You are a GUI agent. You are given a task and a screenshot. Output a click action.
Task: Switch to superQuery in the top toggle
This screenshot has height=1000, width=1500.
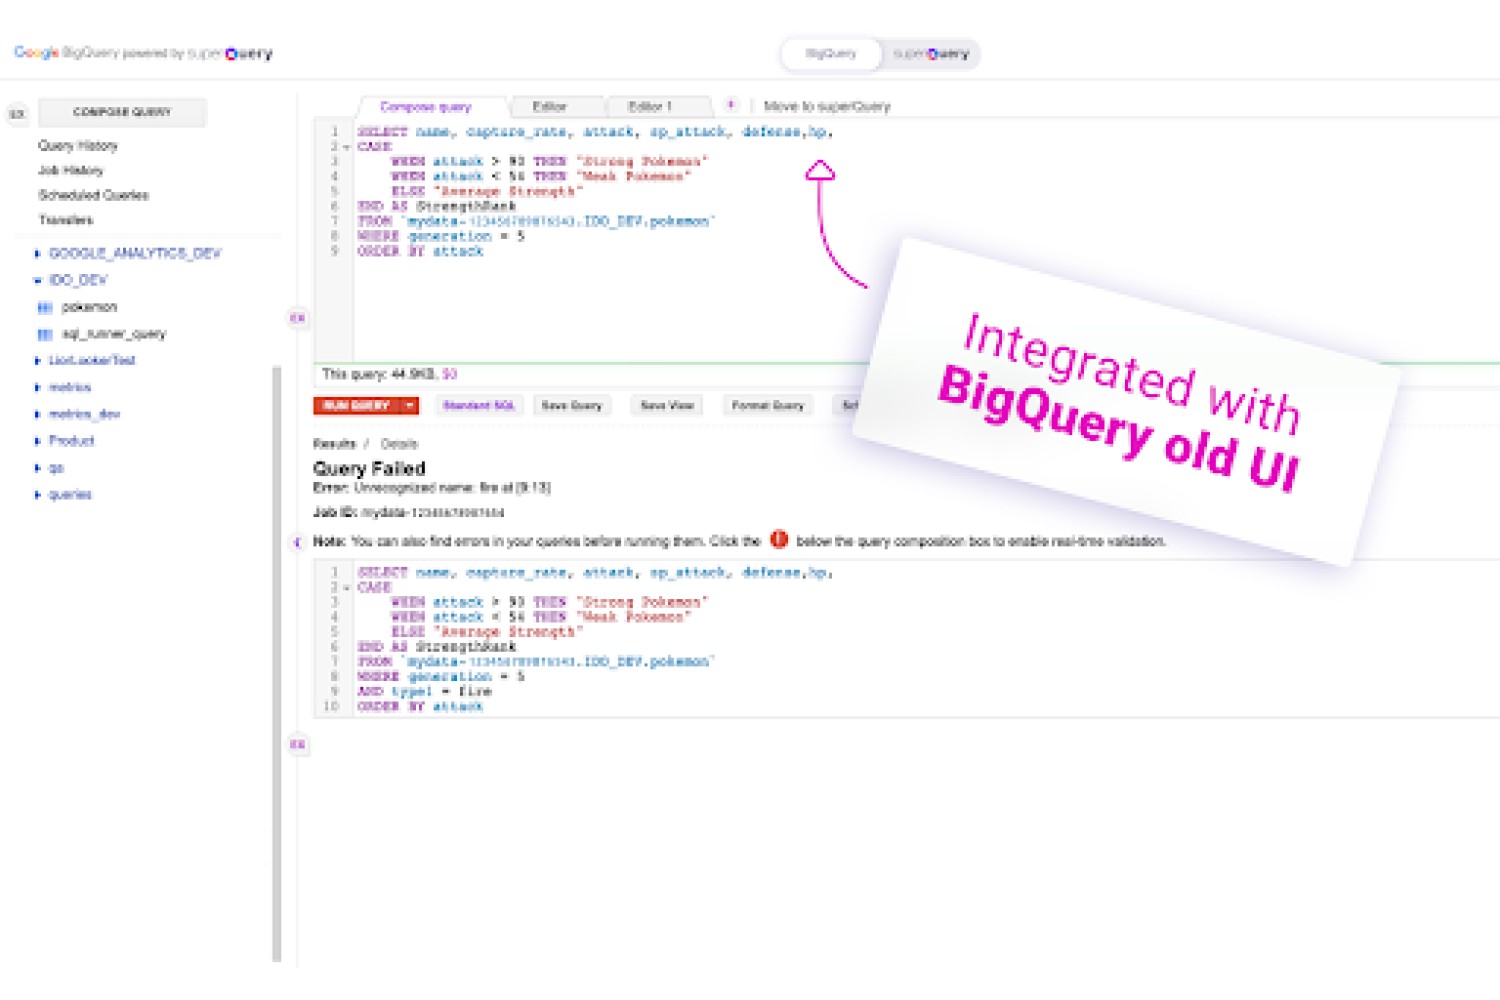point(931,54)
